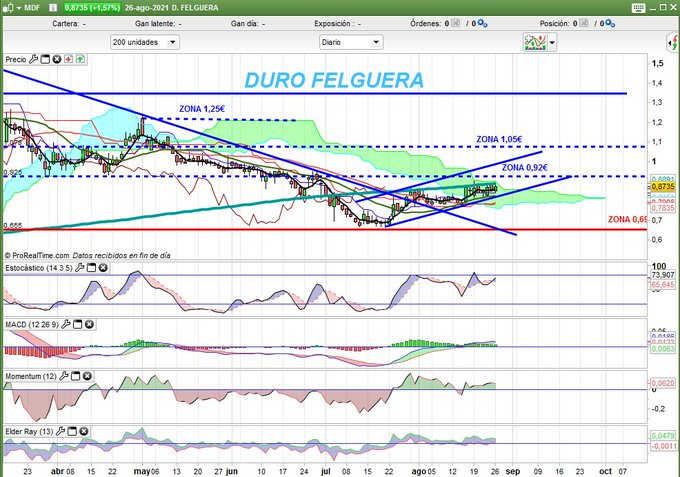The width and height of the screenshot is (680, 477).
Task: Click the MACD (12 26 9) label
Action: tap(32, 324)
